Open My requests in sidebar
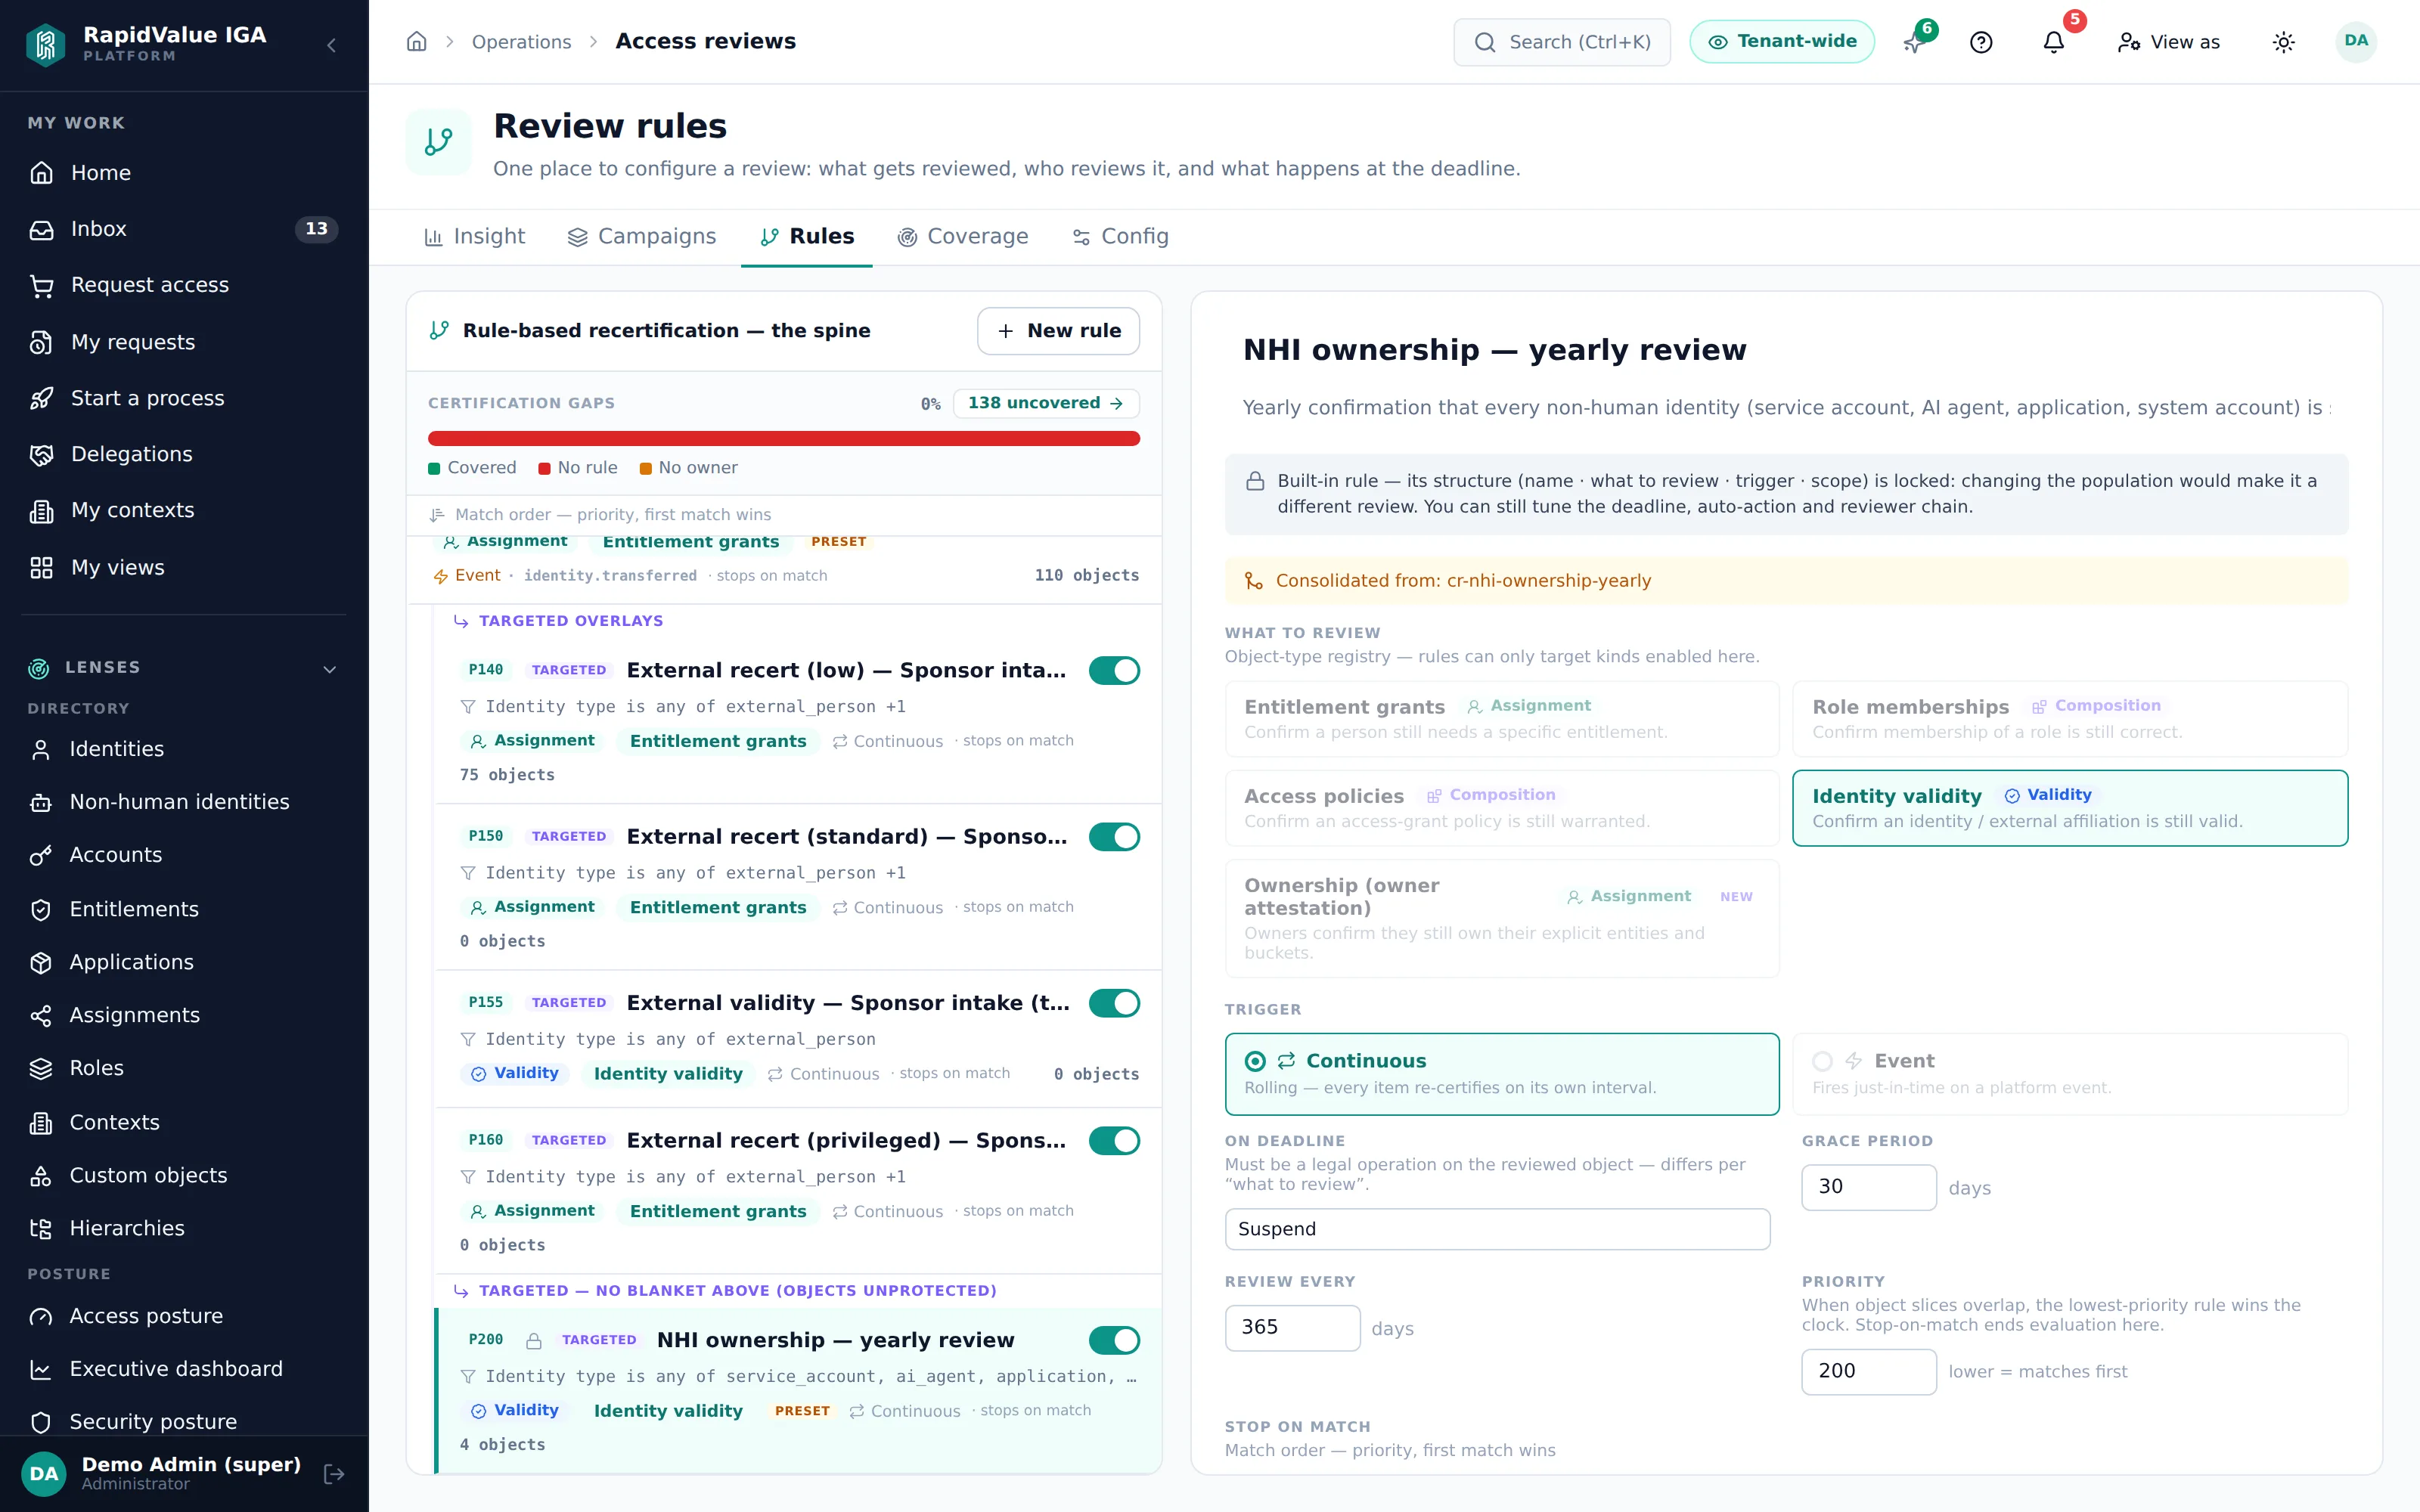 (184, 342)
